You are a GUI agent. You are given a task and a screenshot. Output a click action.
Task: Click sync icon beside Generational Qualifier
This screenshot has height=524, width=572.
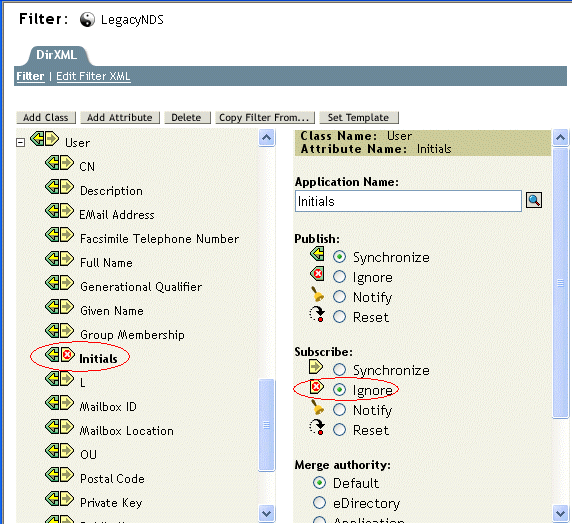[x=59, y=283]
